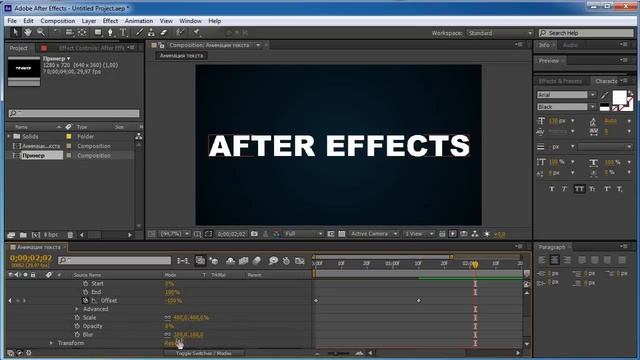
Task: Click interpret footage icon in Project panel
Action: [11, 235]
